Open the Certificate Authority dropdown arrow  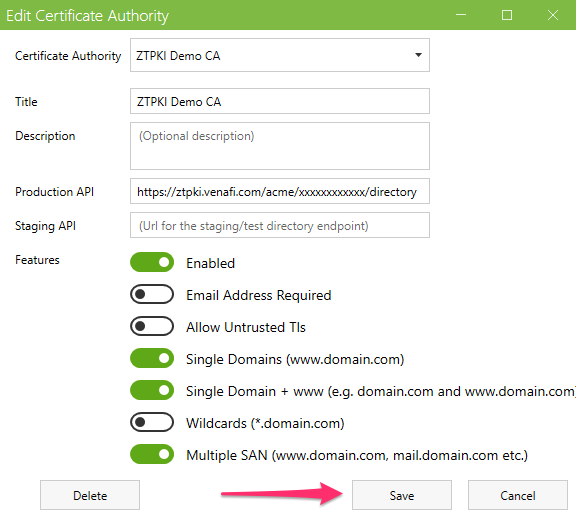tap(418, 55)
